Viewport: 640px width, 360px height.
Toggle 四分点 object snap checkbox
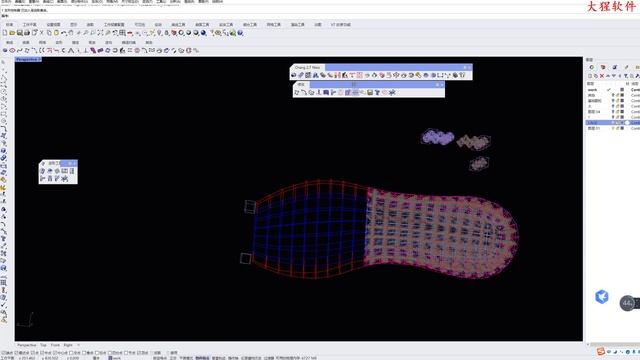tap(110, 353)
